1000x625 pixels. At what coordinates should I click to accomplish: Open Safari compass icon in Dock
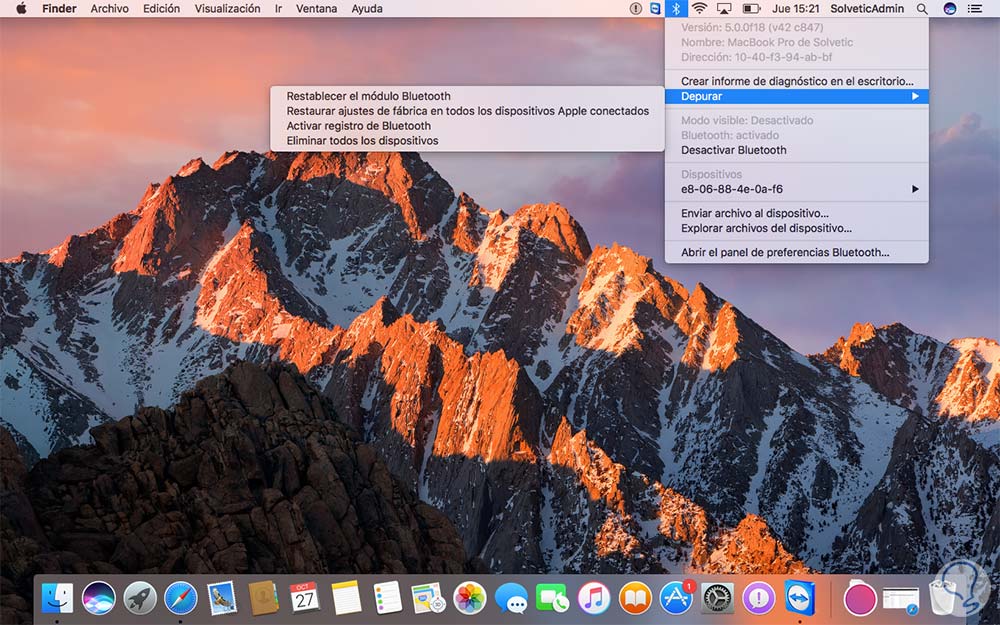180,598
